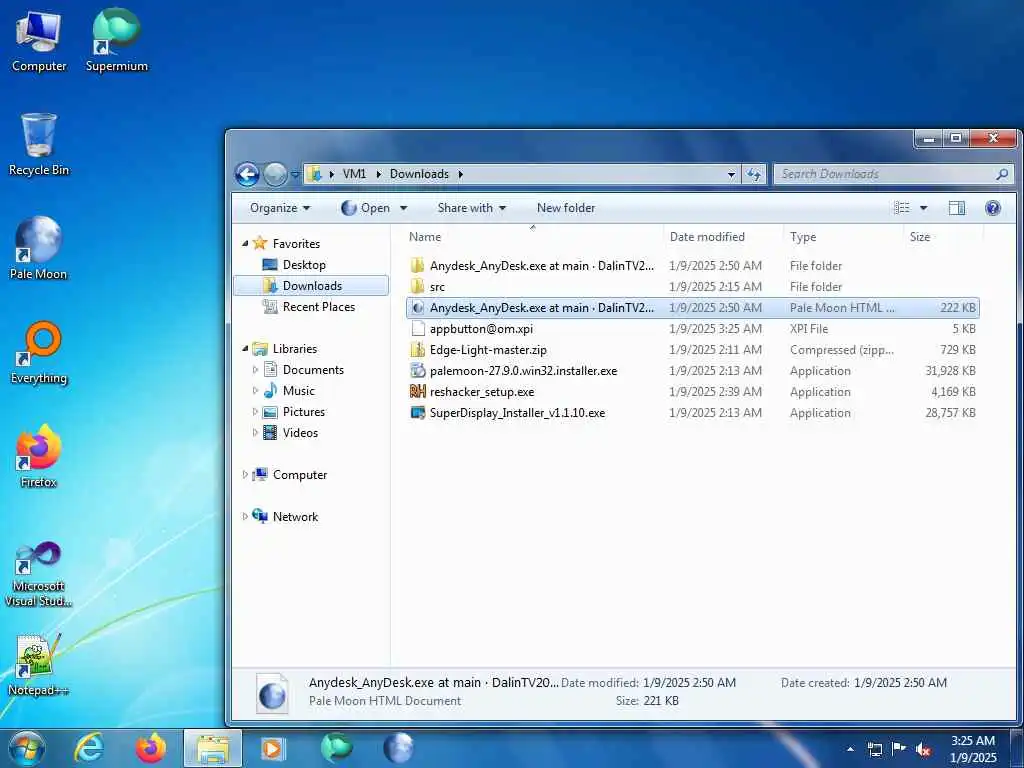The width and height of the screenshot is (1024, 768).
Task: Sort by the Type column header
Action: click(x=843, y=237)
